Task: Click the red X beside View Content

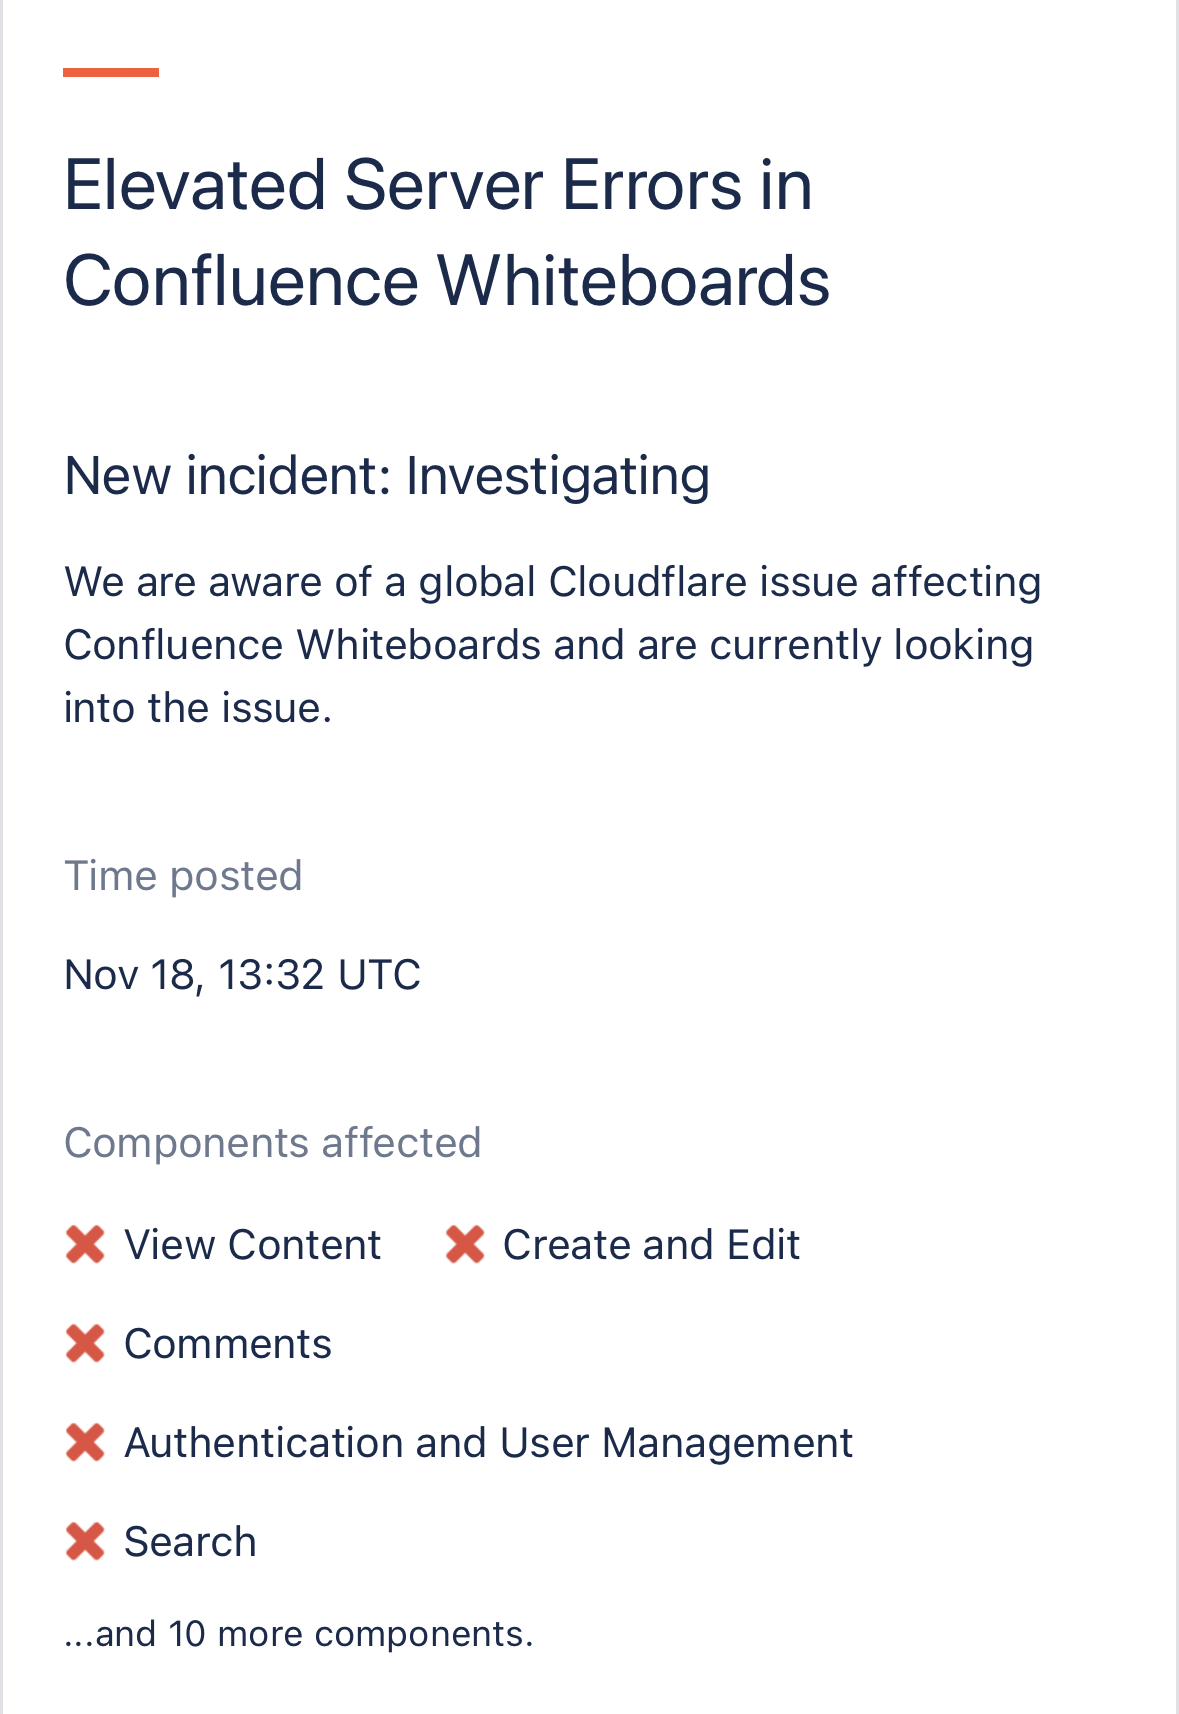Action: (x=85, y=1245)
